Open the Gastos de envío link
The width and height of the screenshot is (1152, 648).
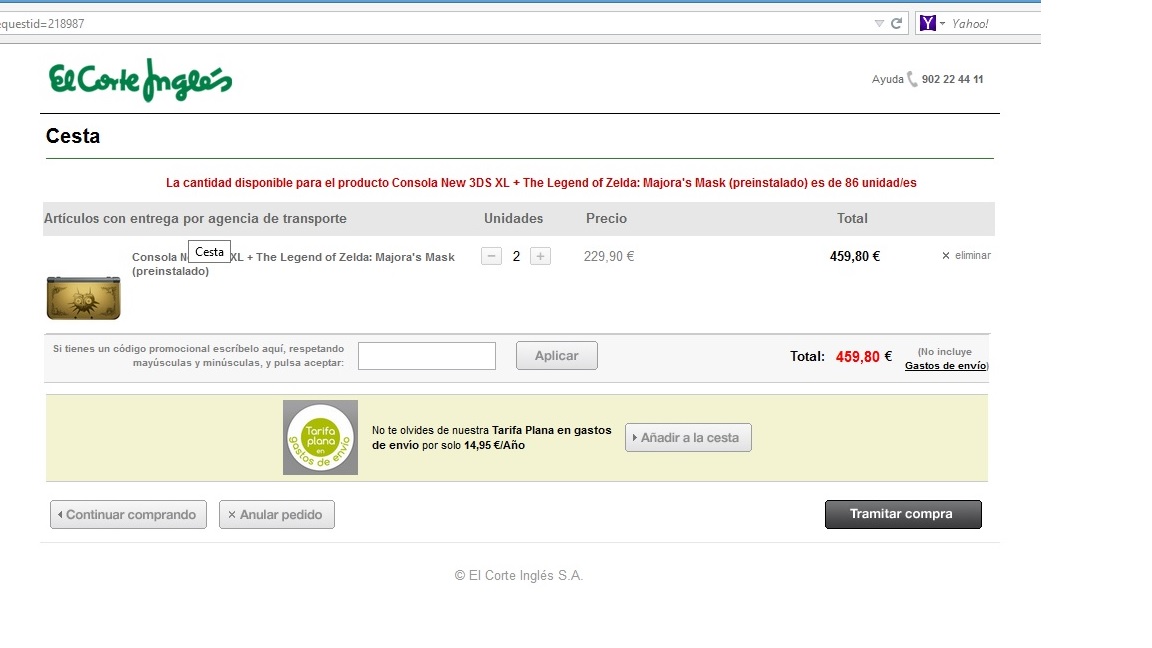946,365
